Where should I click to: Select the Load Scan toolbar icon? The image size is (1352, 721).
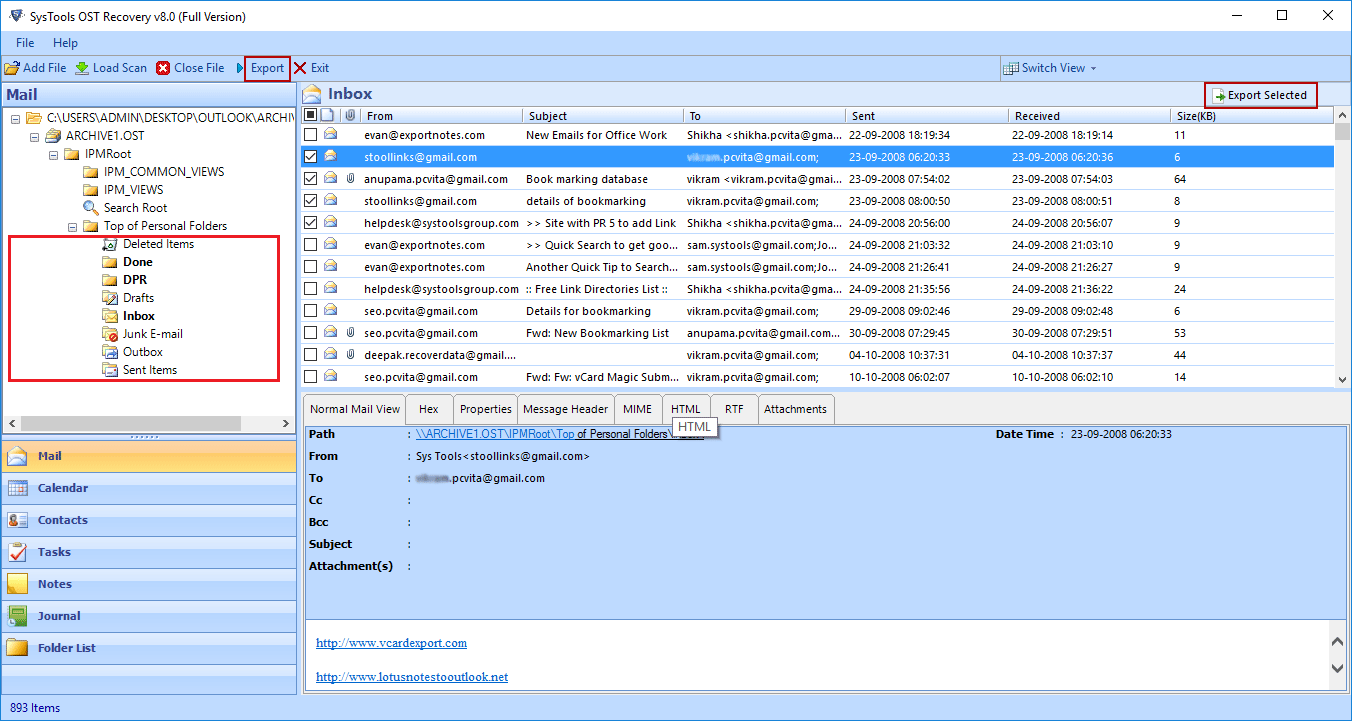110,68
